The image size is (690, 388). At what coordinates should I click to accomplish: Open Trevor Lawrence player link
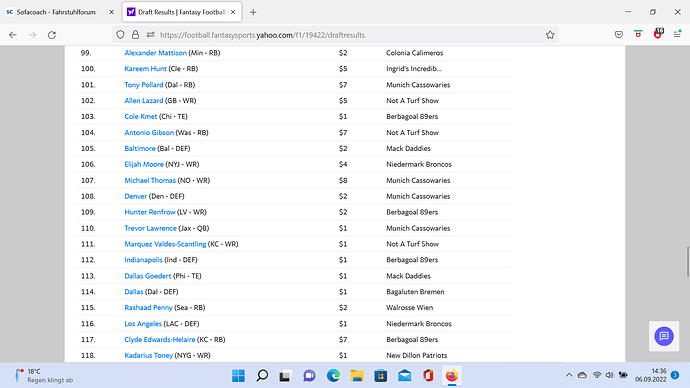pos(150,228)
